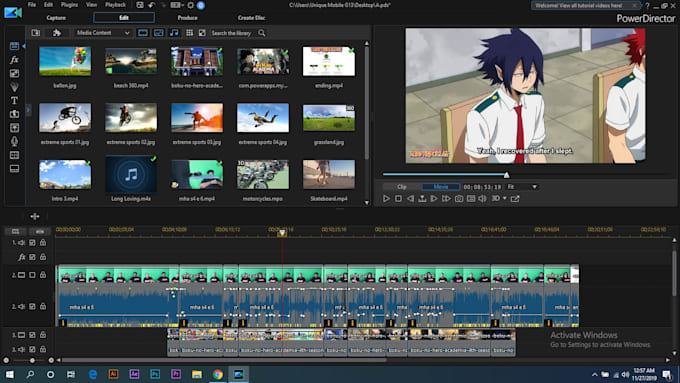Enable the video track 2 checkbox
The height and width of the screenshot is (383, 680).
pyautogui.click(x=33, y=275)
